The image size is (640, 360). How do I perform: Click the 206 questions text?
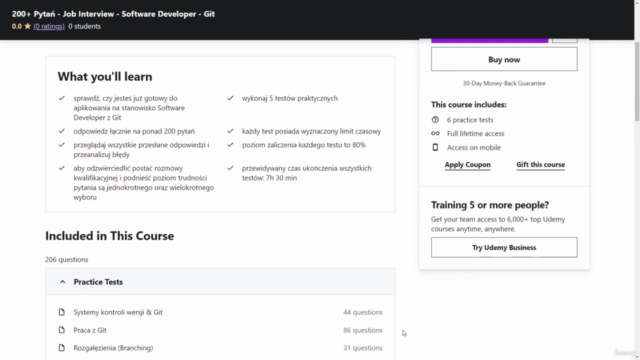click(67, 260)
